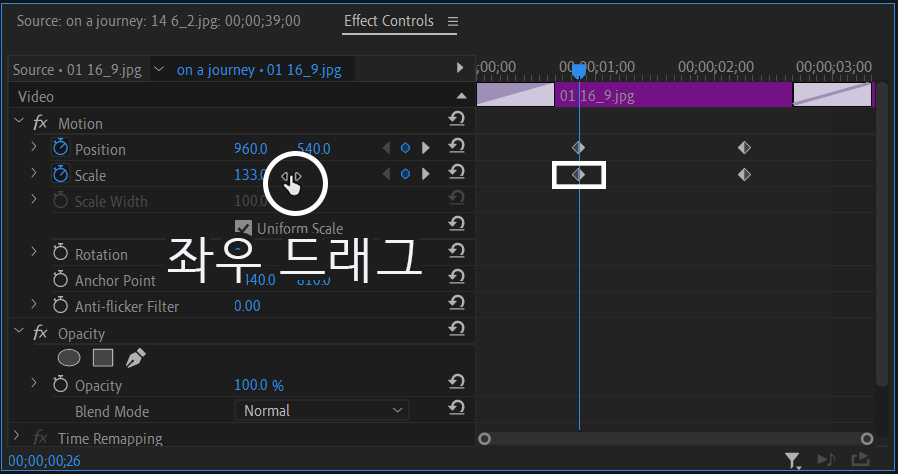Click right handle of timeline zoom bar

[867, 439]
